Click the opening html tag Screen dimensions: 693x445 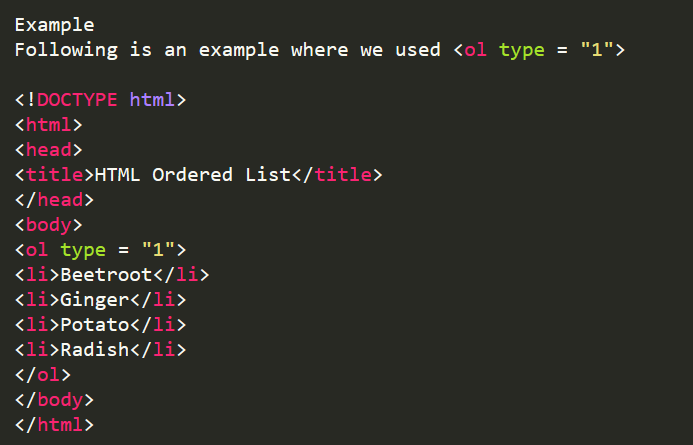49,125
